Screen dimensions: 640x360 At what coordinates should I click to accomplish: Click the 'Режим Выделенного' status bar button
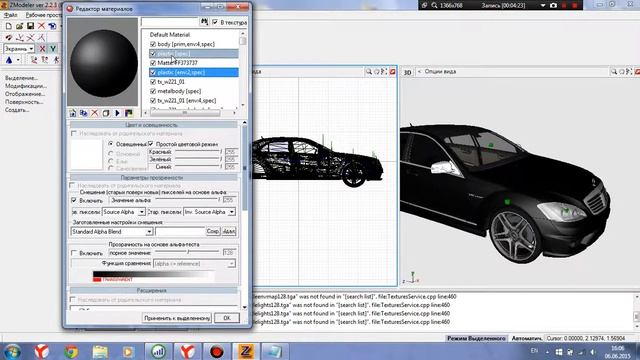click(476, 338)
